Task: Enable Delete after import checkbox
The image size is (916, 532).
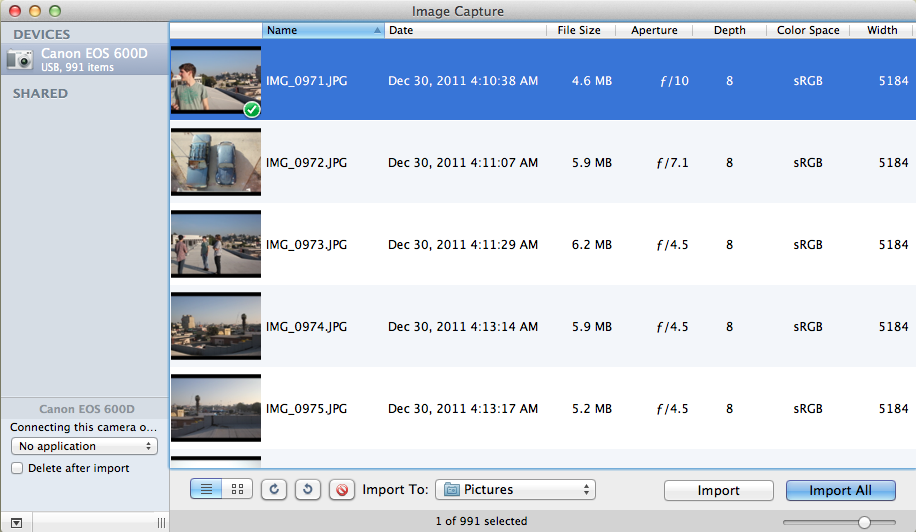Action: (x=17, y=468)
